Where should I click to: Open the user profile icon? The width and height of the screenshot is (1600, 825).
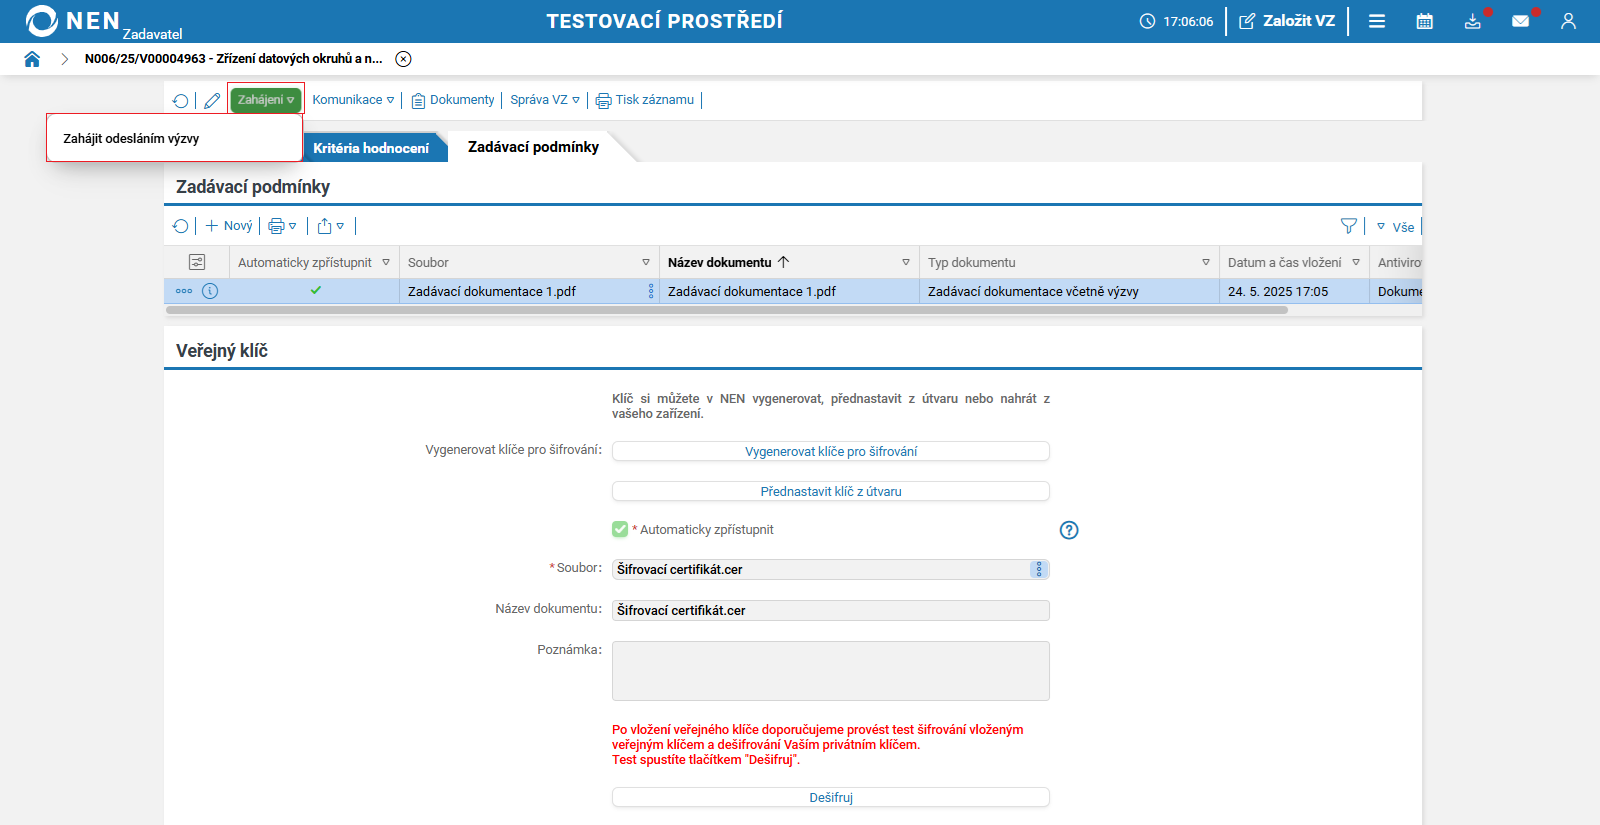pyautogui.click(x=1568, y=21)
